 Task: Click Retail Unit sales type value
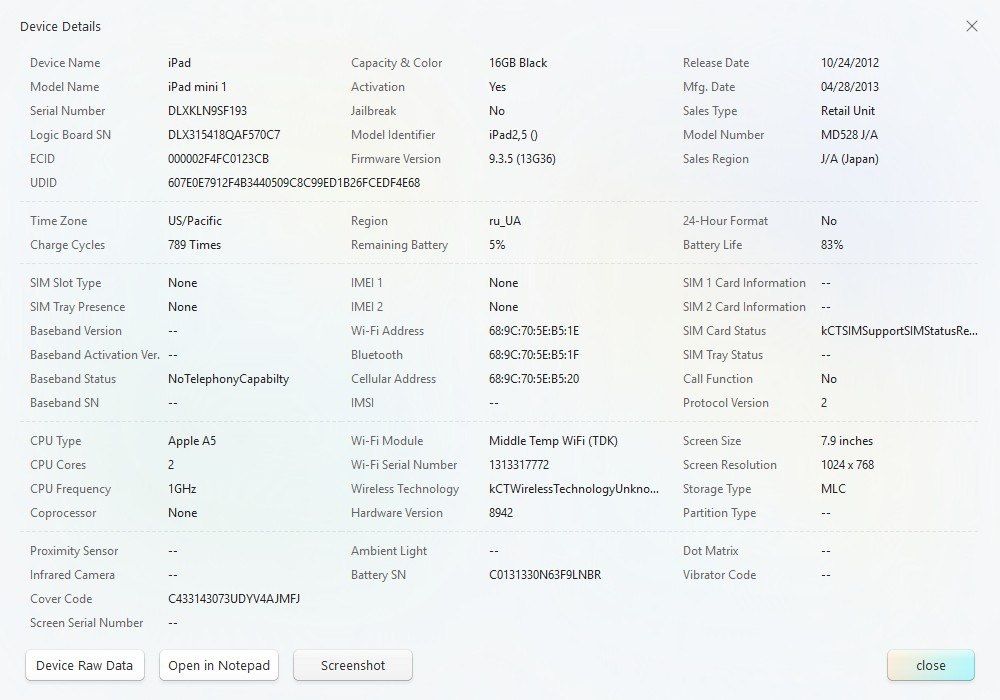click(848, 111)
